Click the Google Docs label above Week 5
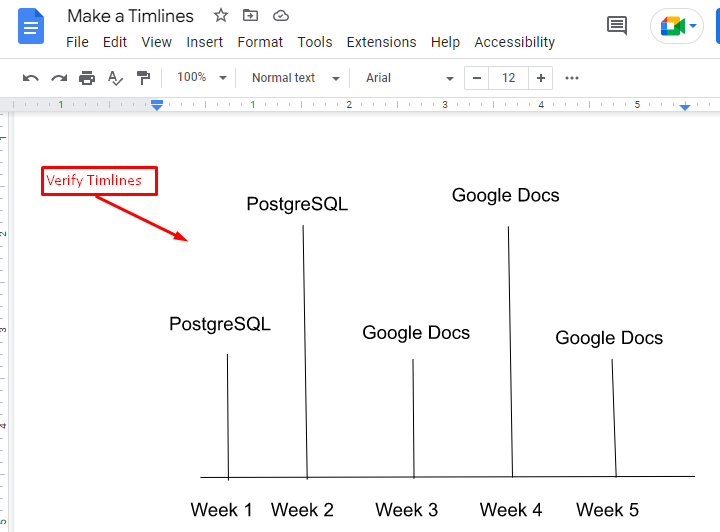Viewport: 720px width, 532px height. (609, 338)
